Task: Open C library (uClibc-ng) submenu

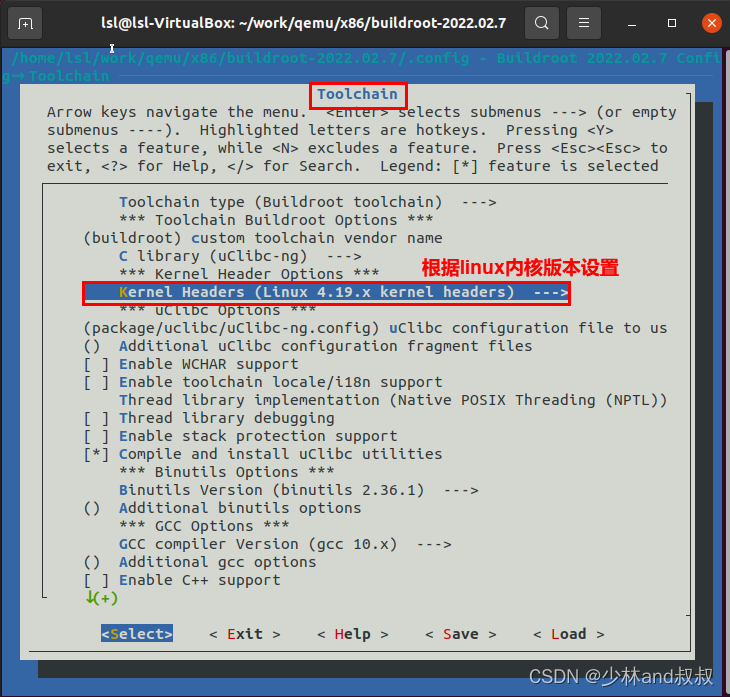Action: click(x=240, y=256)
